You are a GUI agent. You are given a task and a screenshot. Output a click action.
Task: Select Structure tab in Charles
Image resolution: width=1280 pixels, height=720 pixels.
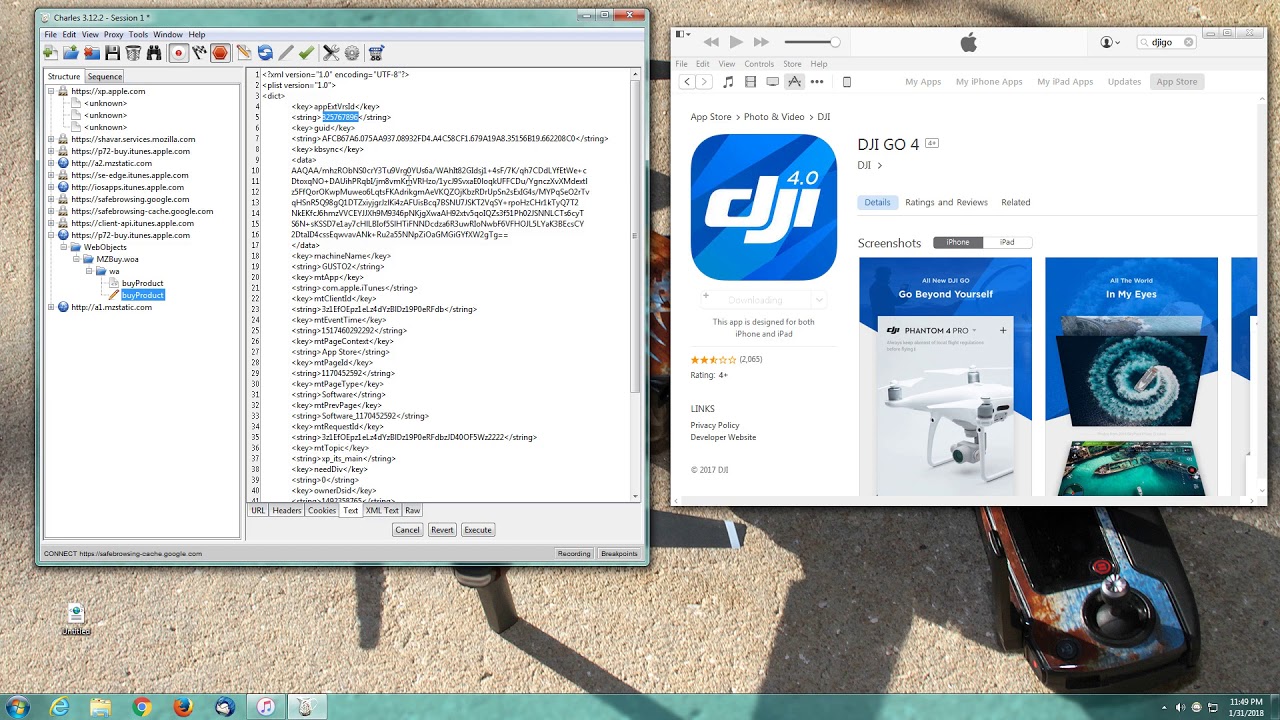tap(64, 76)
